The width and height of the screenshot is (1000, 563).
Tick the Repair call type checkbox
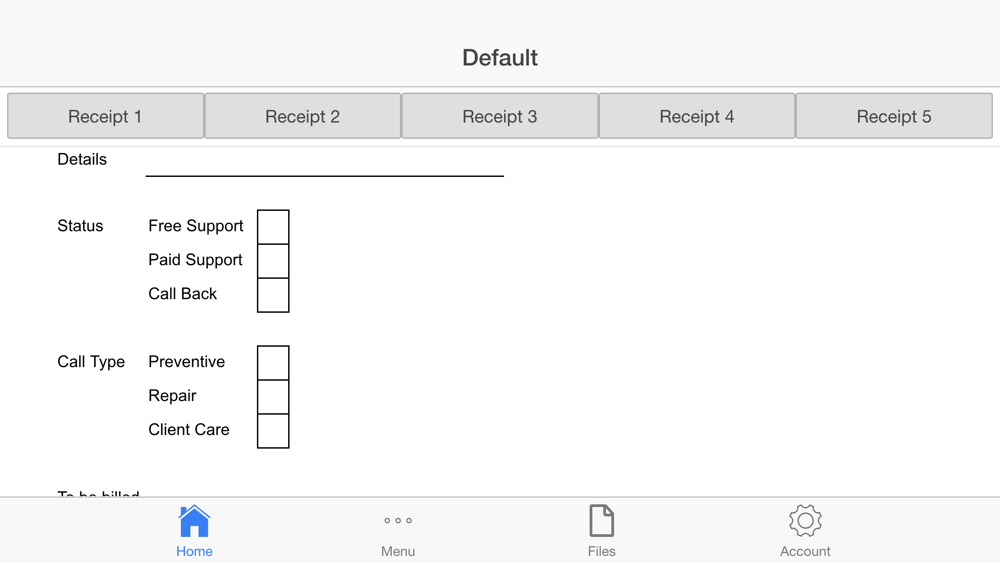click(273, 397)
